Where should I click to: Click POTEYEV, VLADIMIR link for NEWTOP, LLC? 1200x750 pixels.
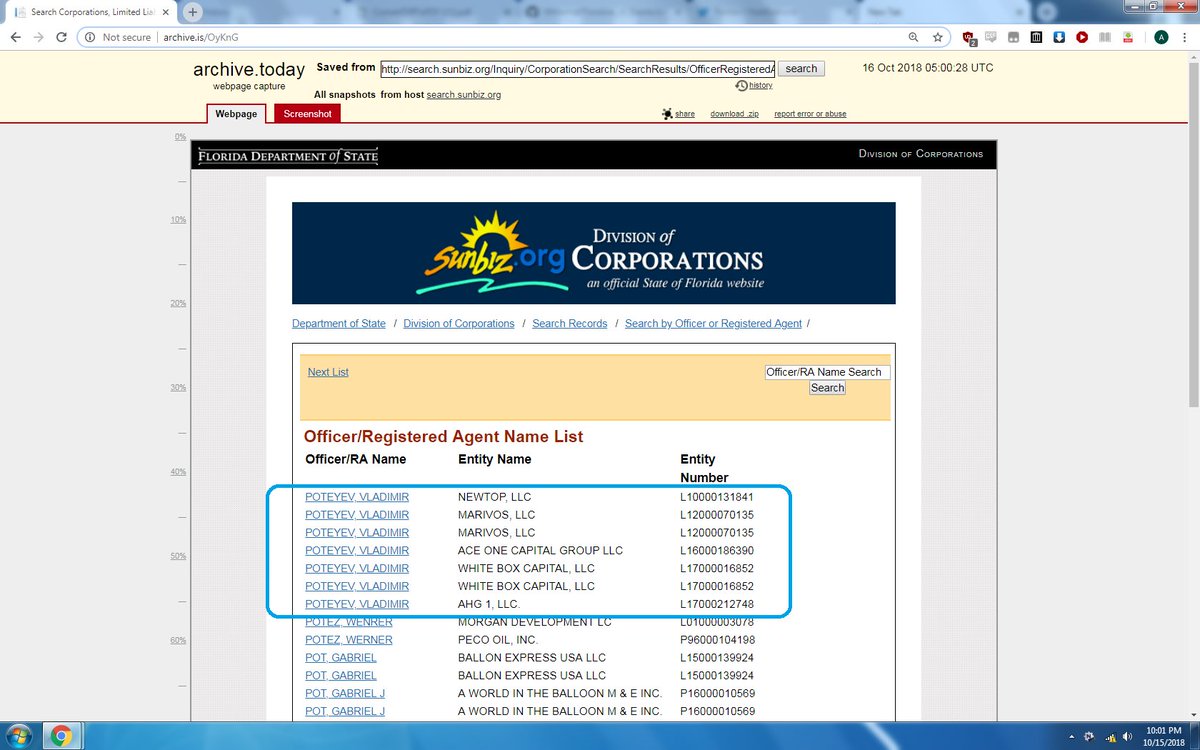pyautogui.click(x=357, y=497)
